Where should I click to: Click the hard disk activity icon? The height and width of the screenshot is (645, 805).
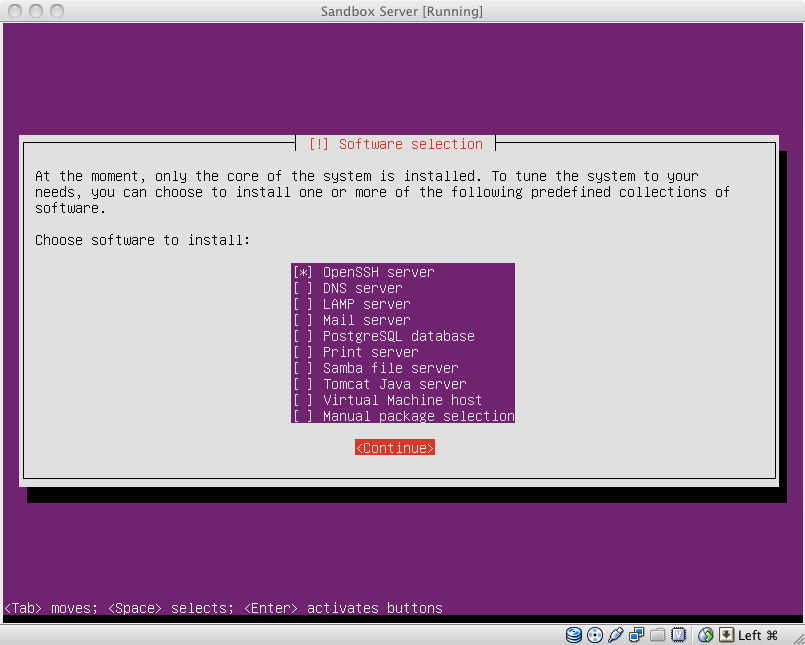coord(573,635)
